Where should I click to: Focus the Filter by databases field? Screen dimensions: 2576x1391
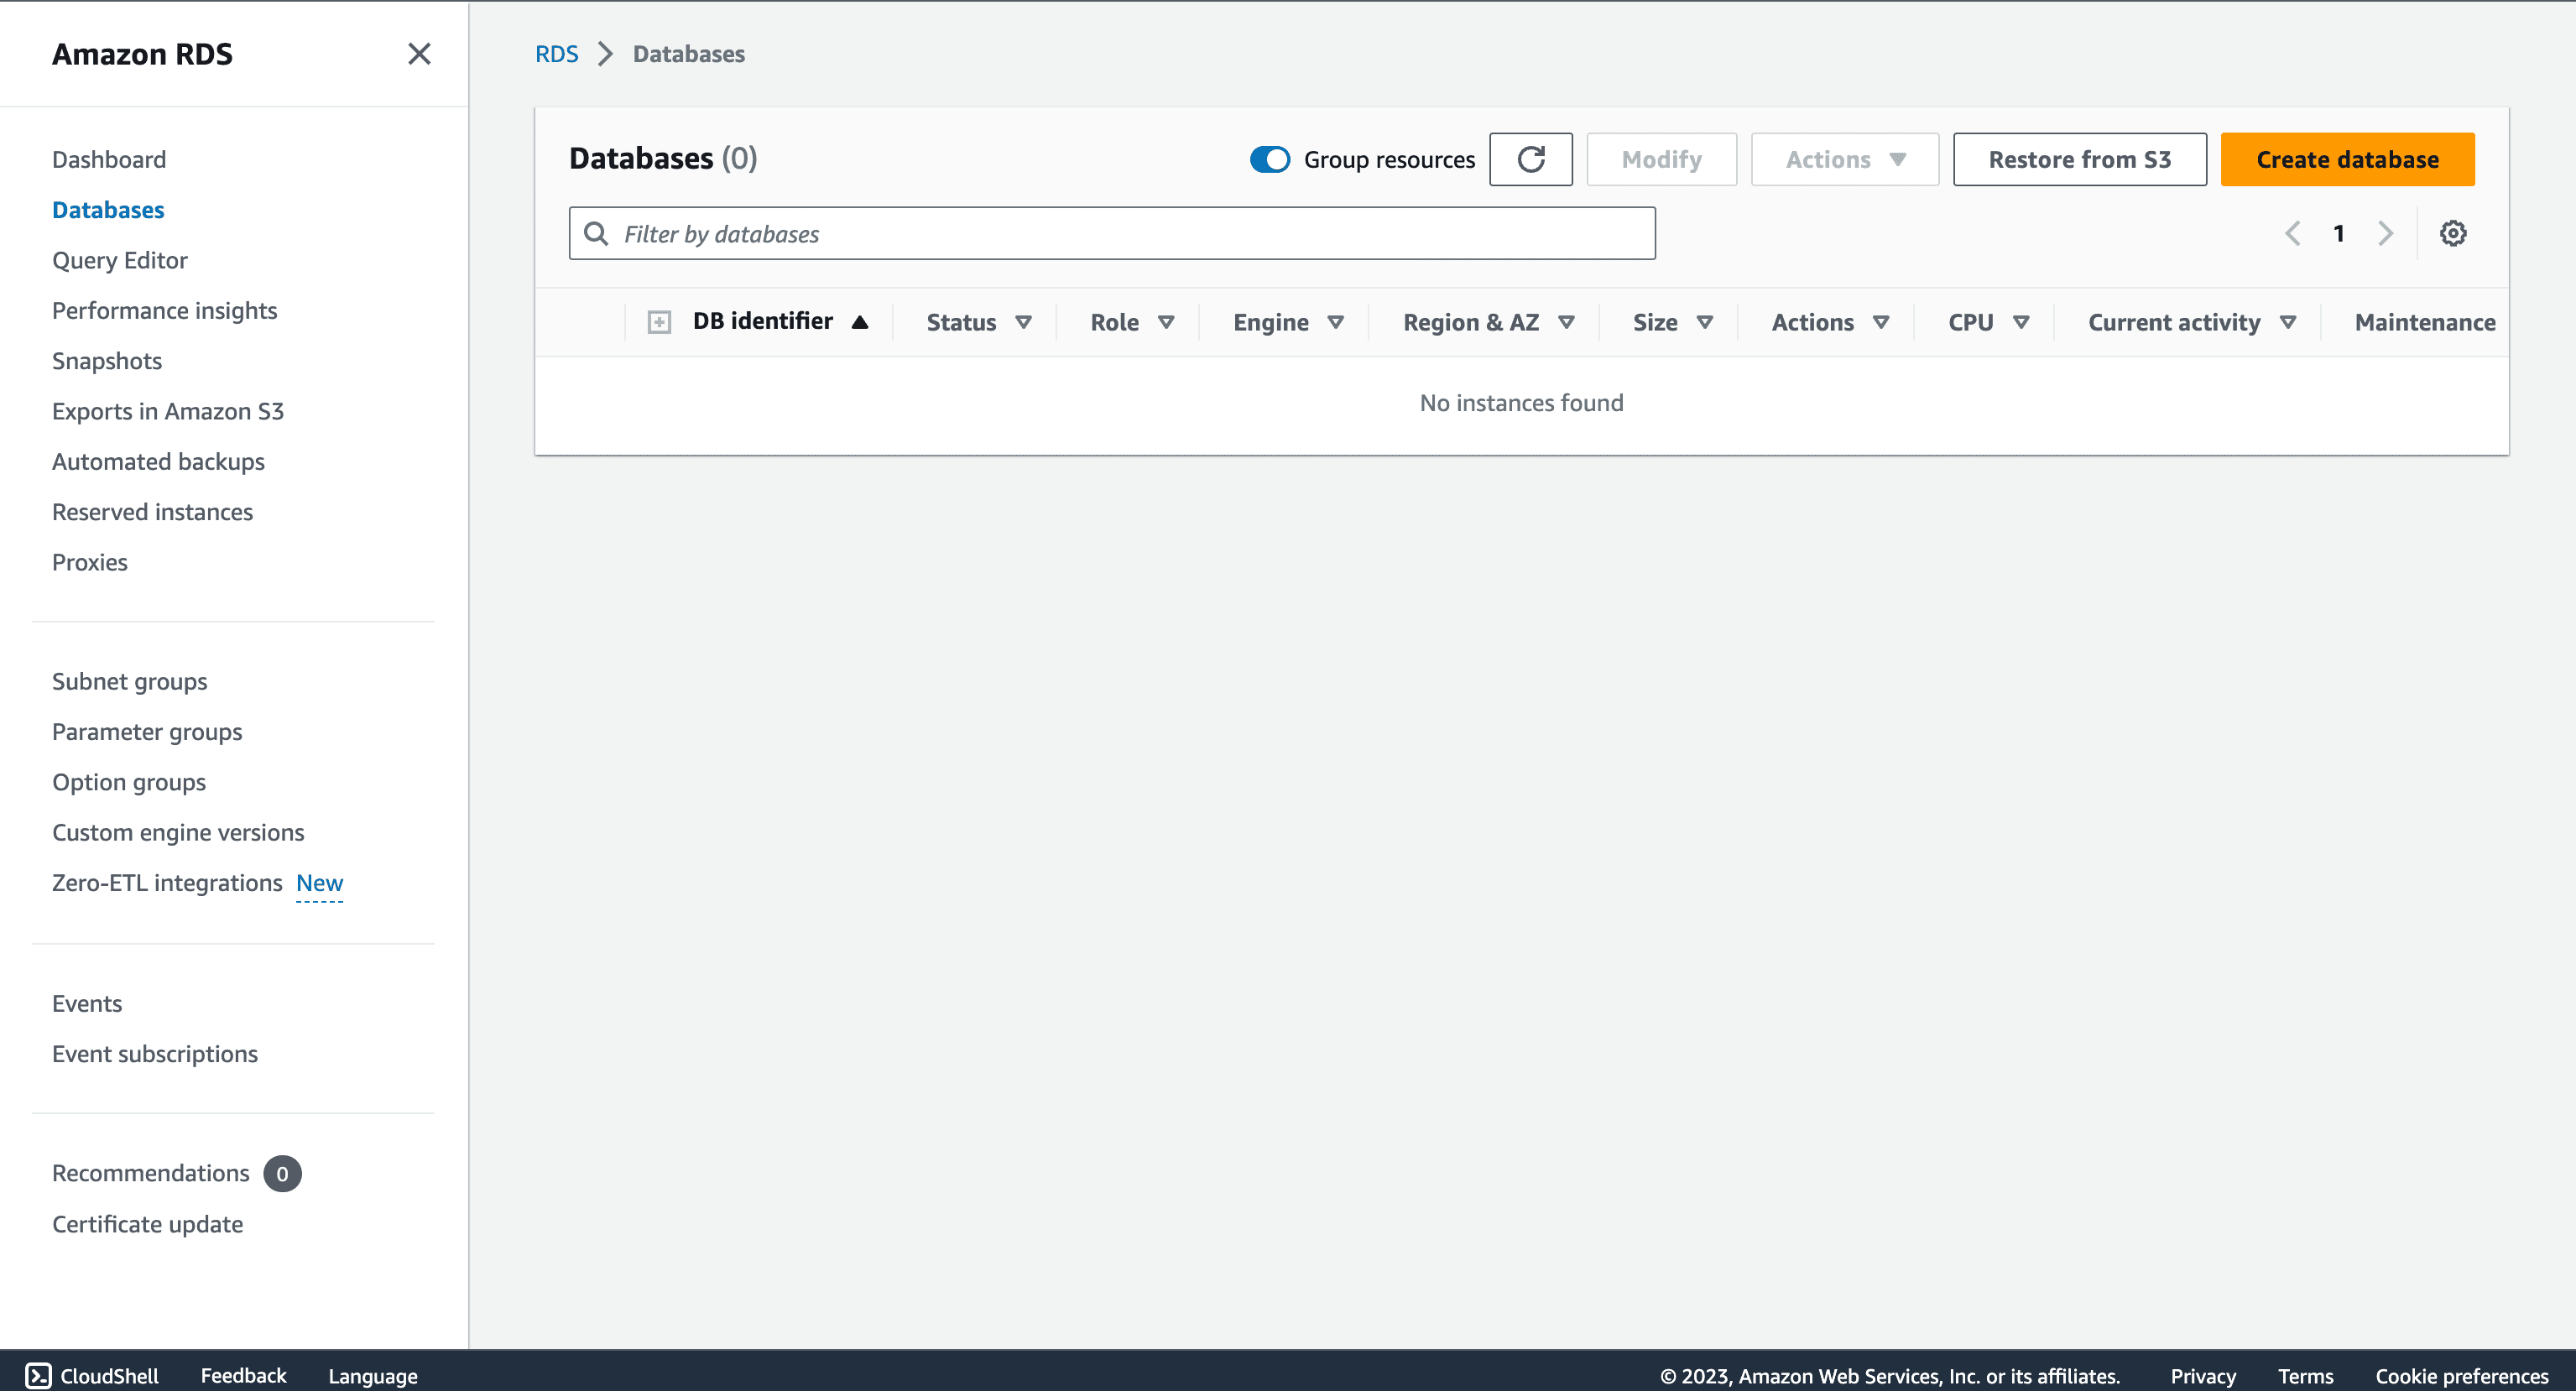tap(1112, 234)
